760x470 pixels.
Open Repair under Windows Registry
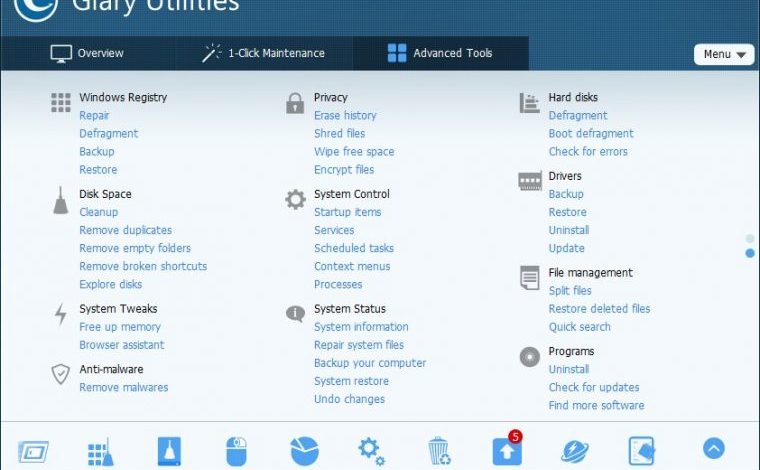(94, 116)
